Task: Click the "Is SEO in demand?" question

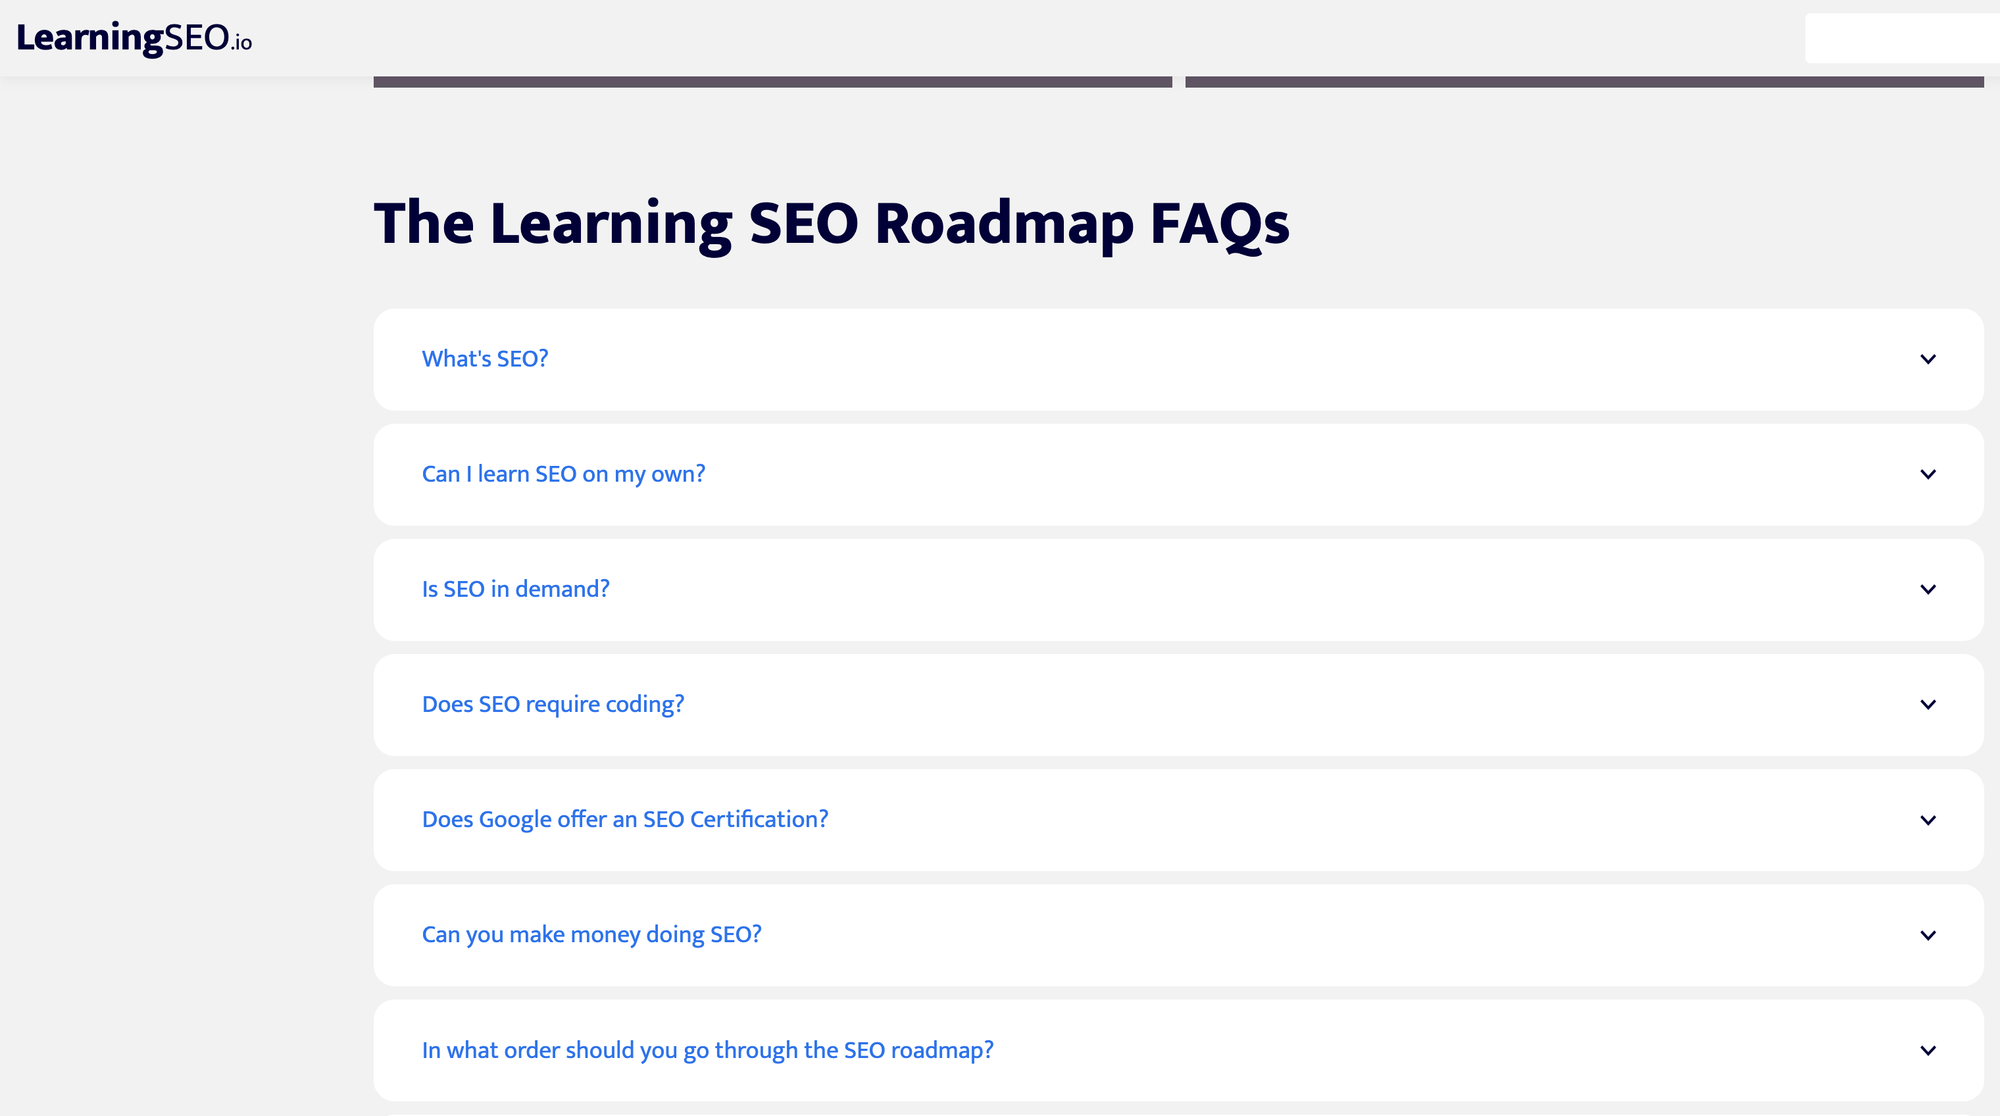Action: (x=515, y=589)
